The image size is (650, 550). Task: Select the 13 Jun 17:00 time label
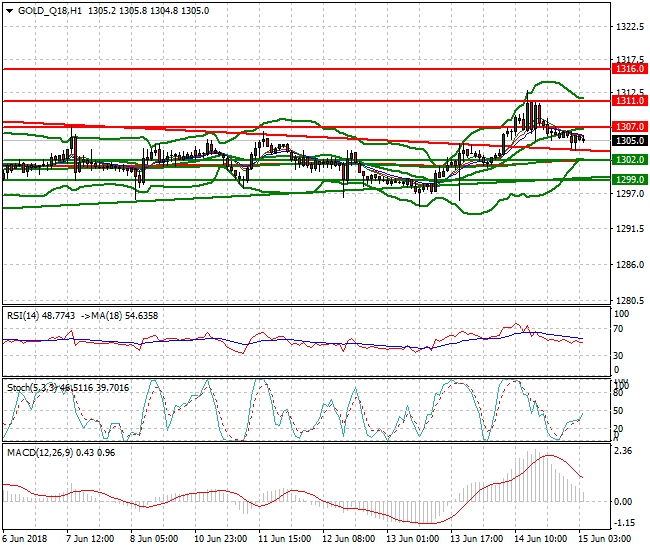pyautogui.click(x=476, y=539)
